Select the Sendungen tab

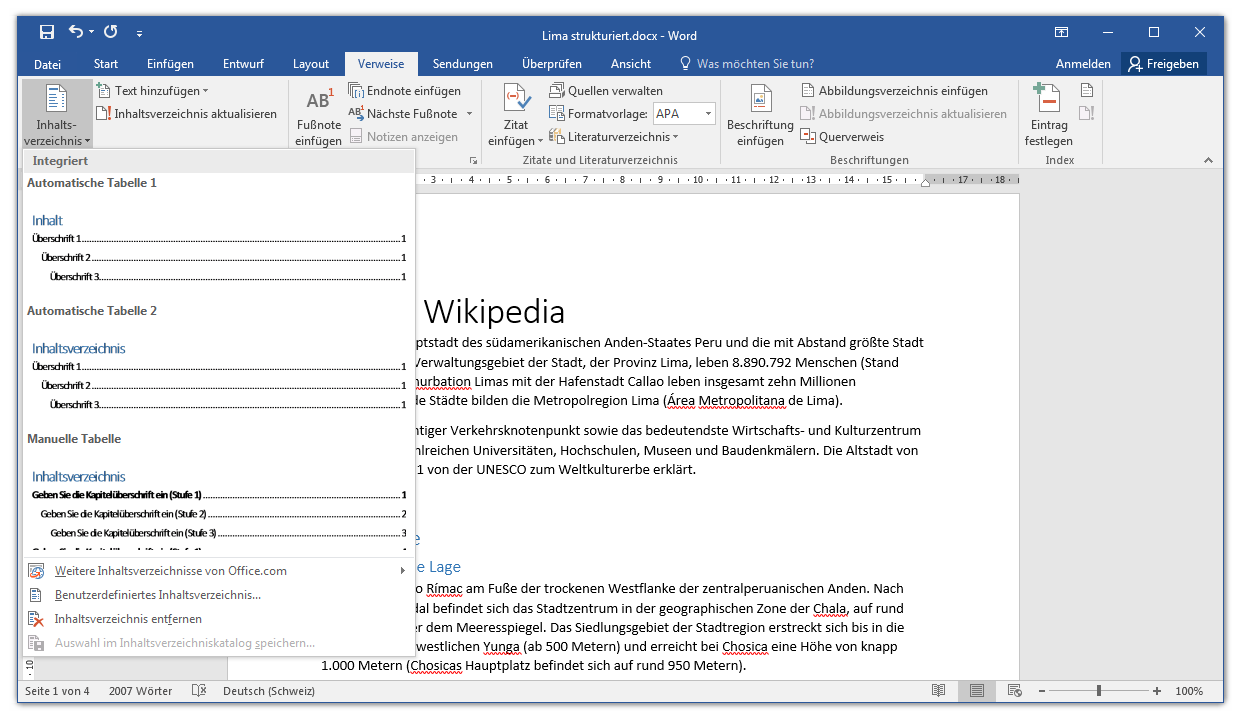point(463,64)
